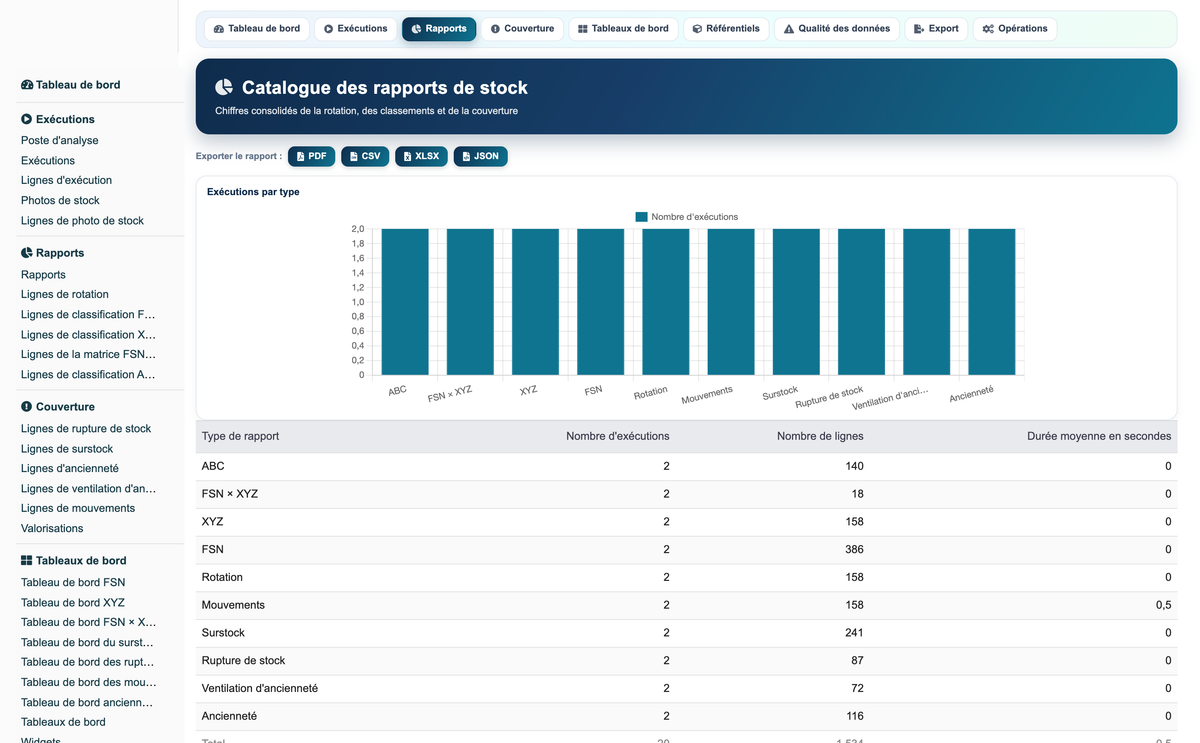Export the report as JSON
The width and height of the screenshot is (1200, 743).
480,156
